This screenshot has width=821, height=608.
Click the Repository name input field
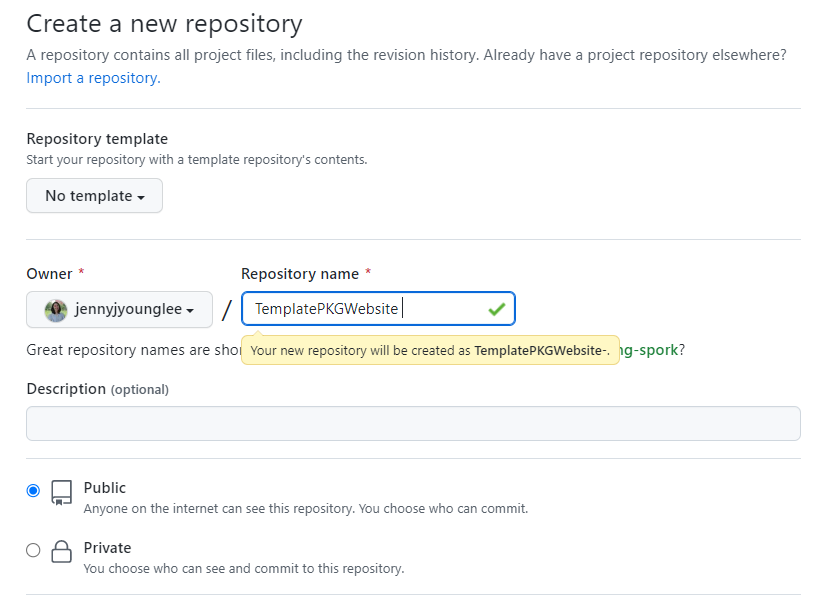378,308
